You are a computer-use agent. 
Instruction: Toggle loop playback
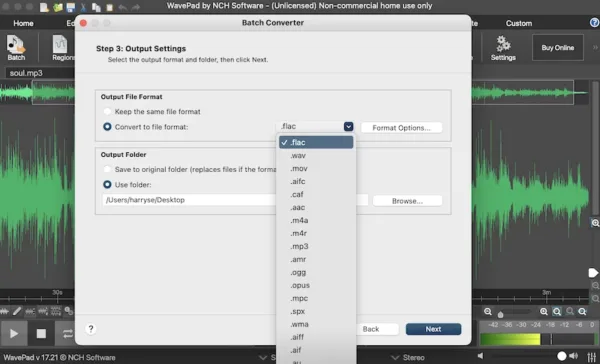(66, 334)
